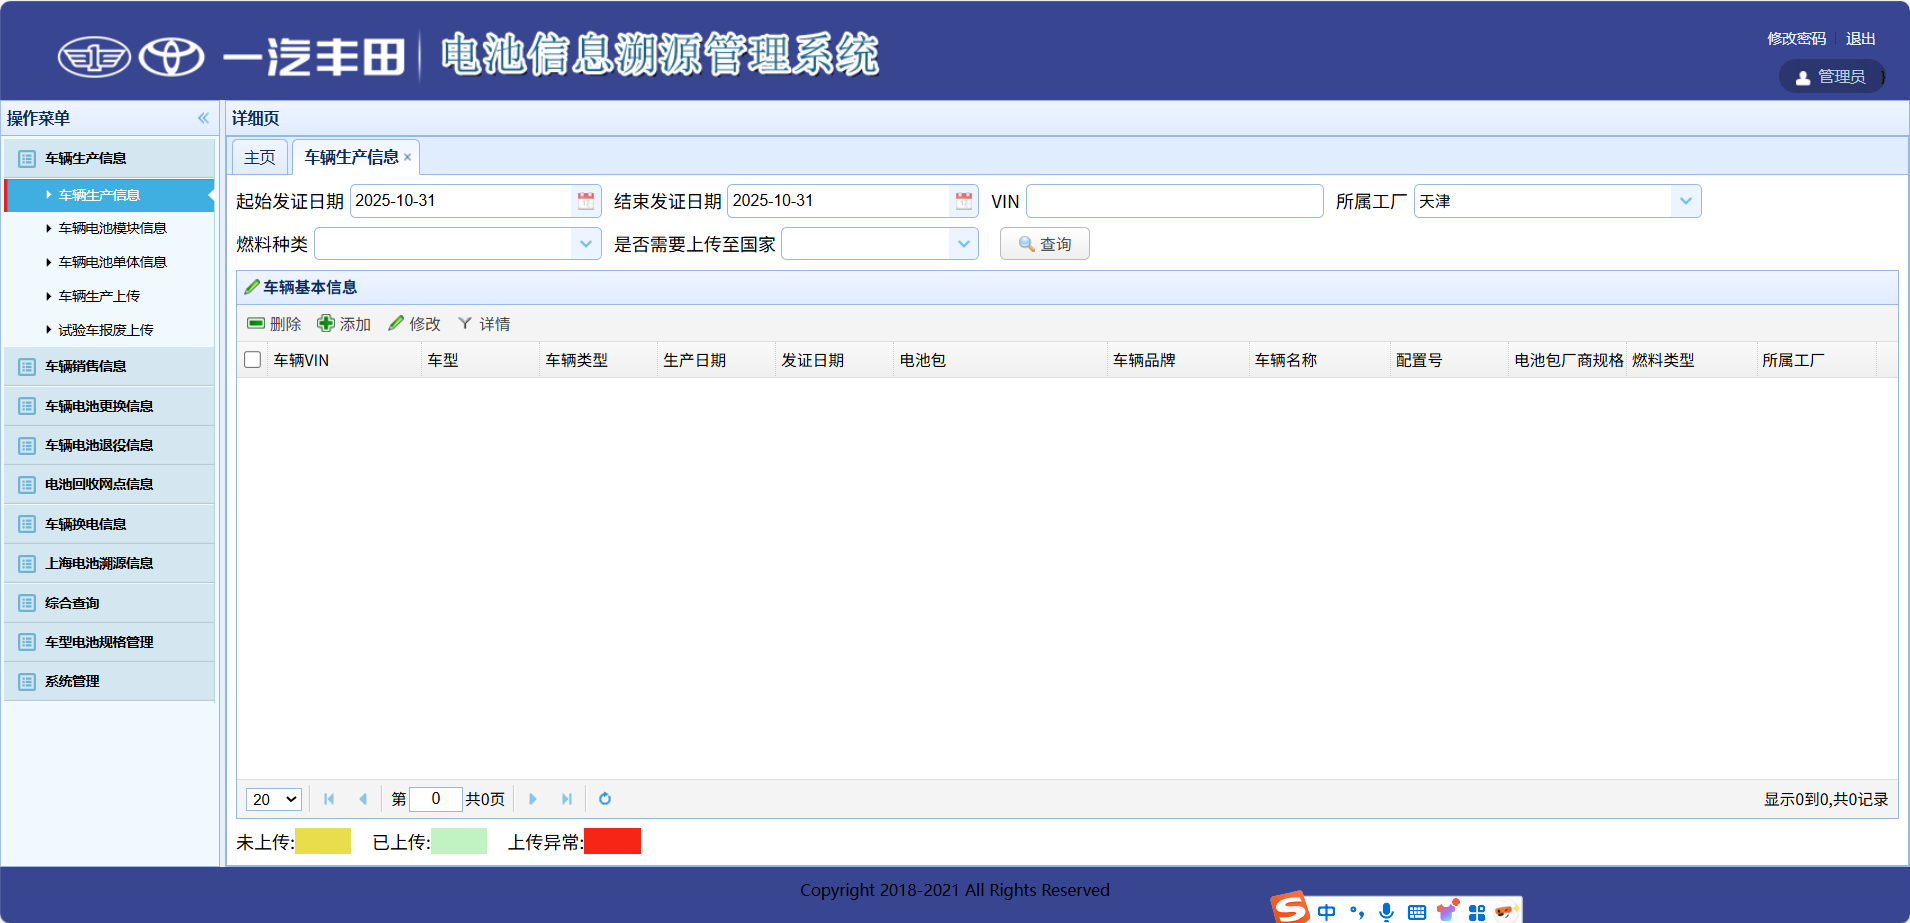Refresh the table with the reload icon
The width and height of the screenshot is (1910, 923).
[x=605, y=799]
